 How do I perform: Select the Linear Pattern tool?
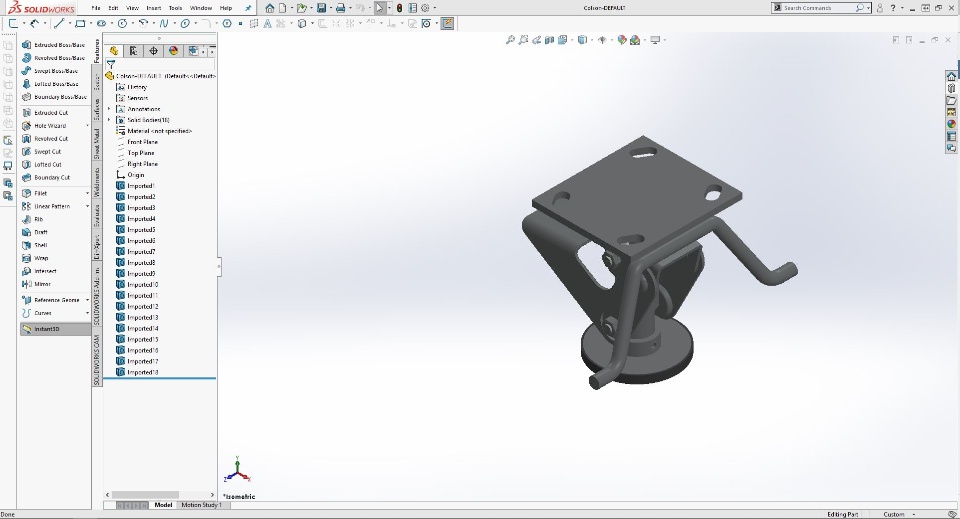[x=46, y=206]
